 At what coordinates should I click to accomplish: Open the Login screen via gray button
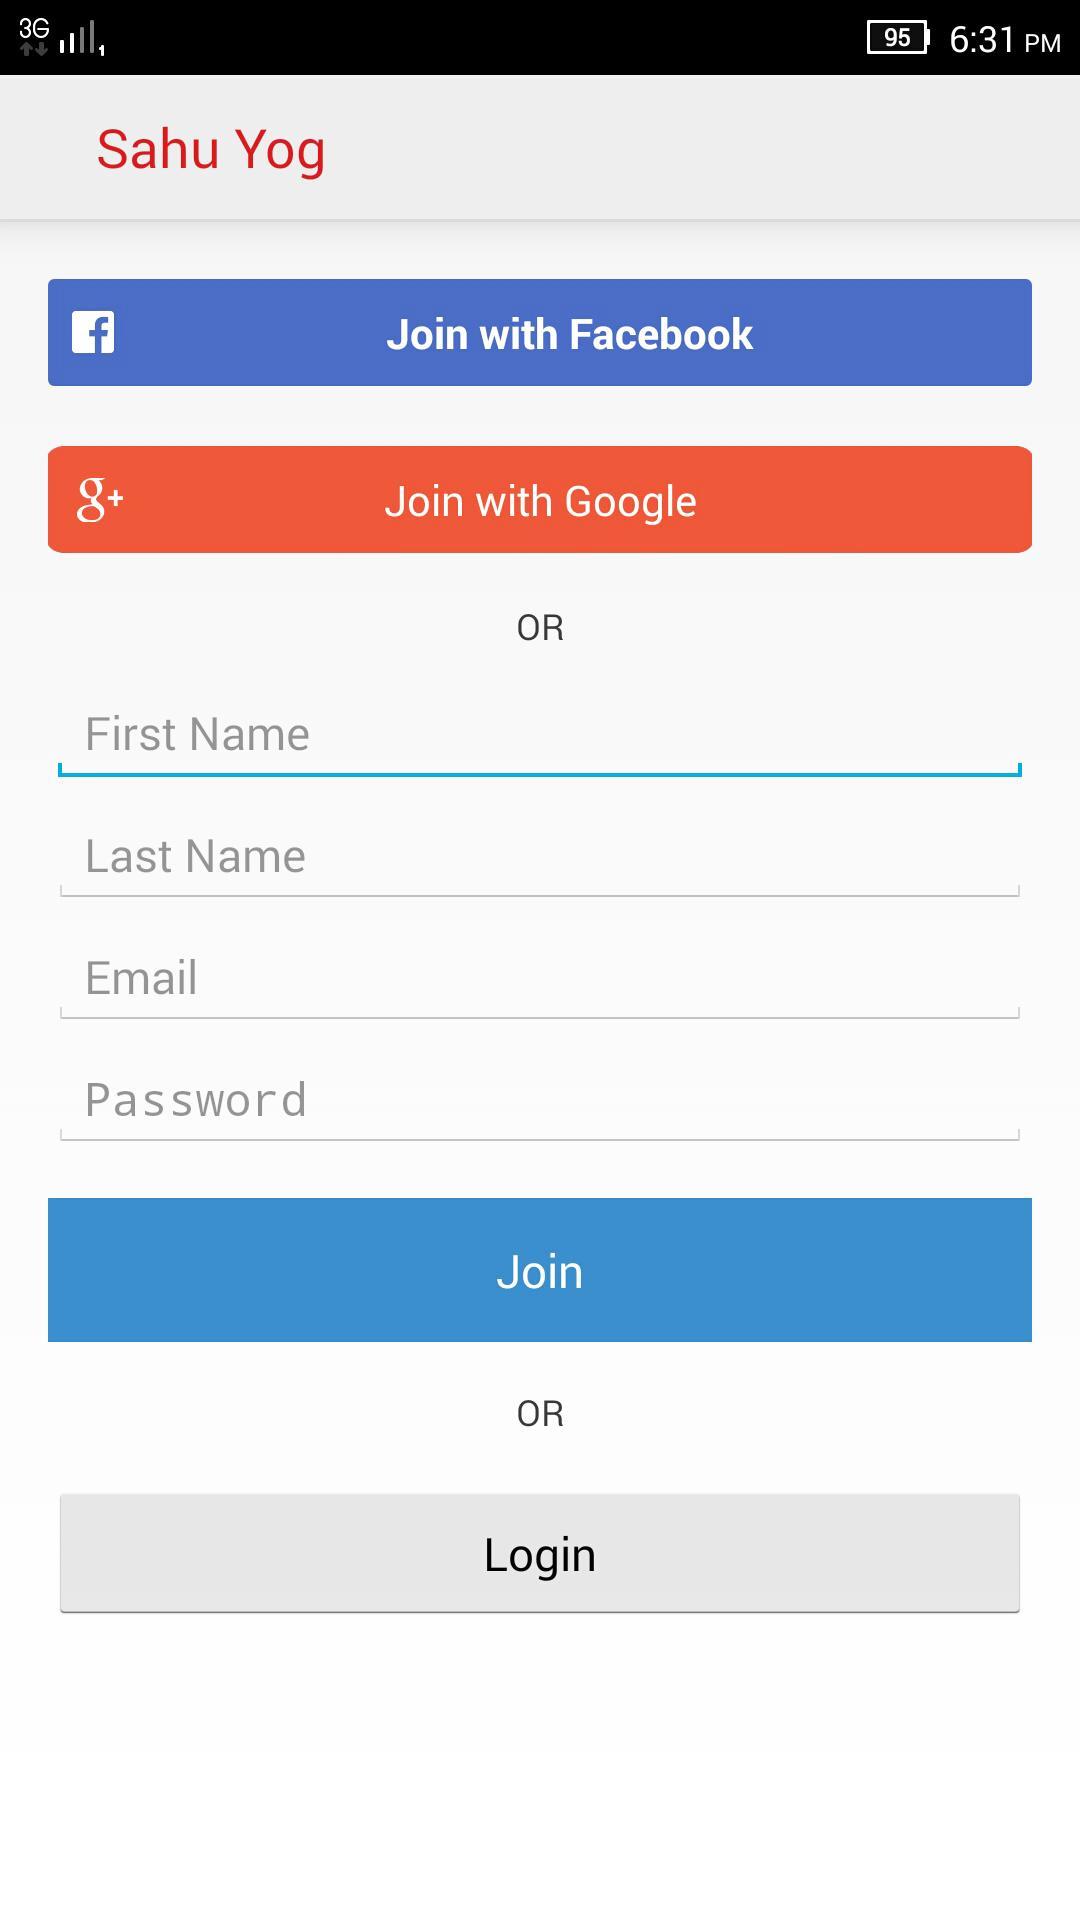[540, 1553]
